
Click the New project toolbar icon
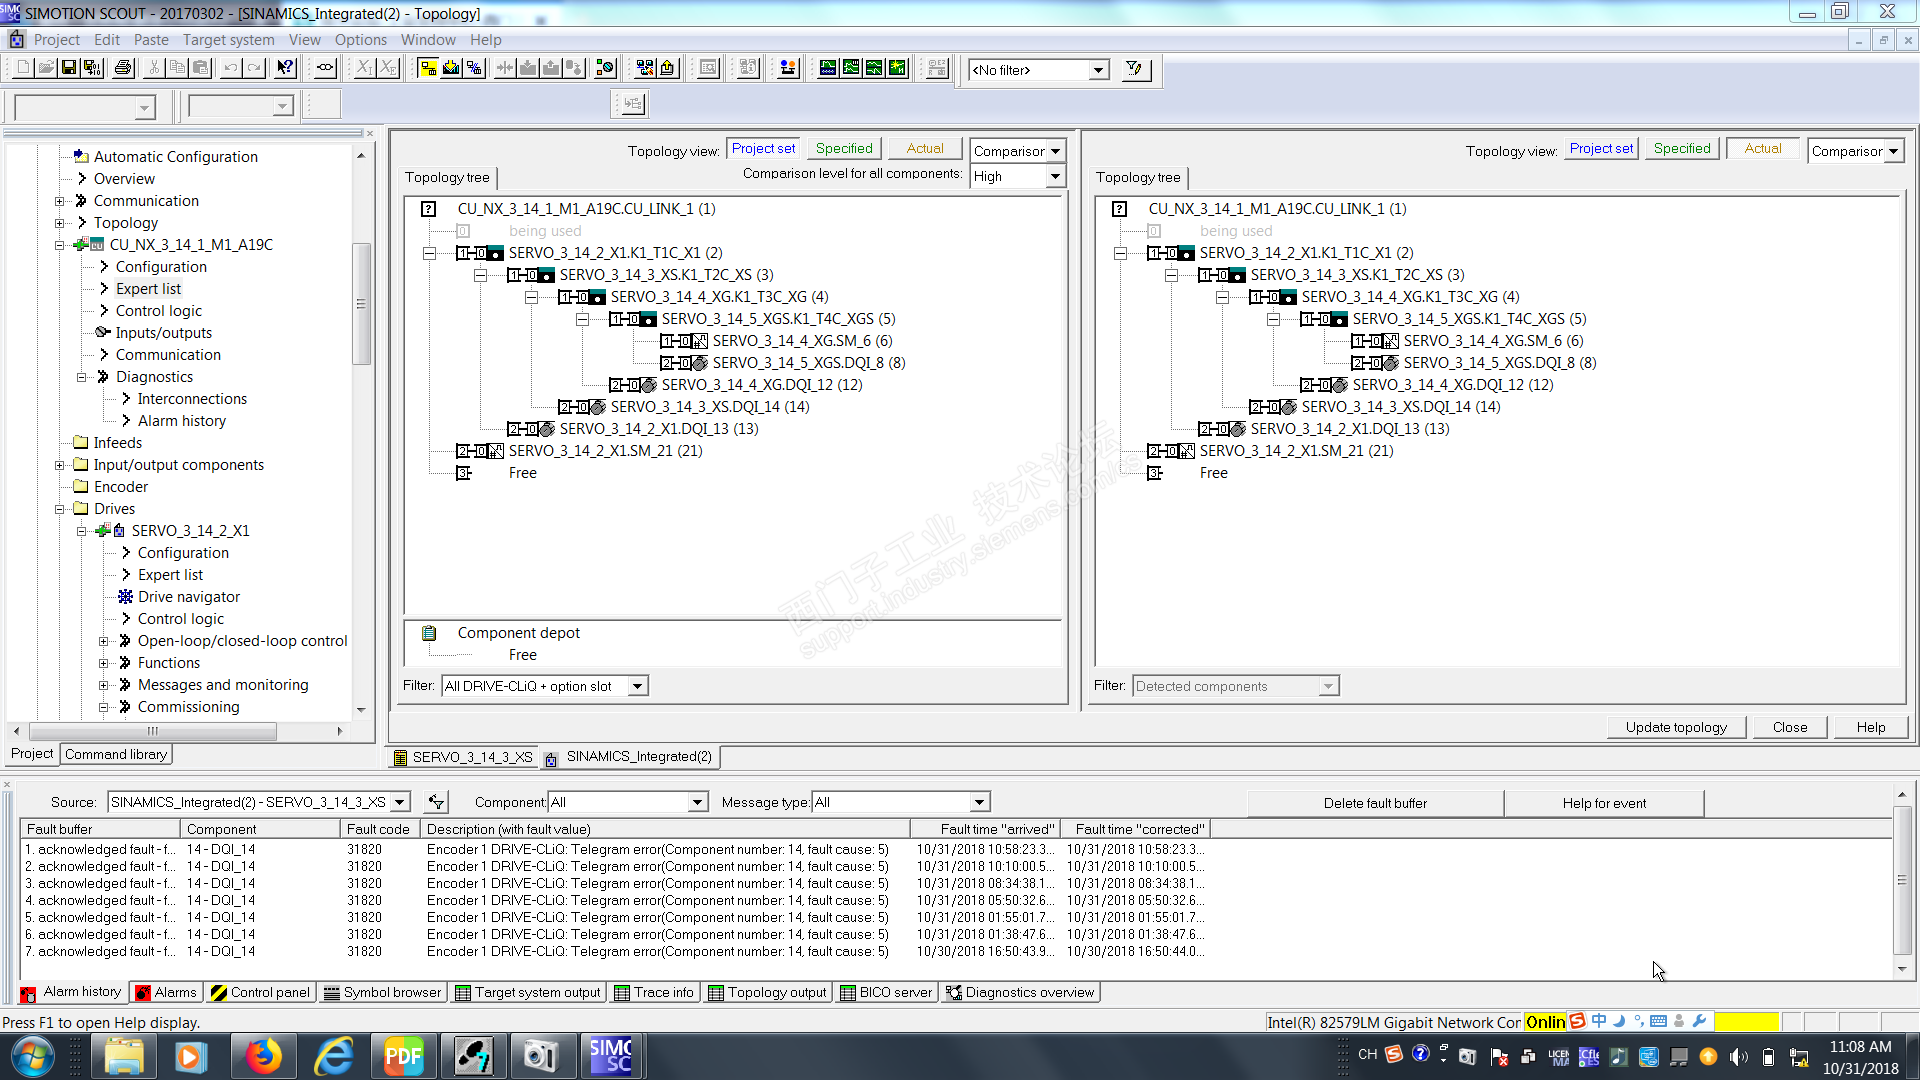point(22,68)
